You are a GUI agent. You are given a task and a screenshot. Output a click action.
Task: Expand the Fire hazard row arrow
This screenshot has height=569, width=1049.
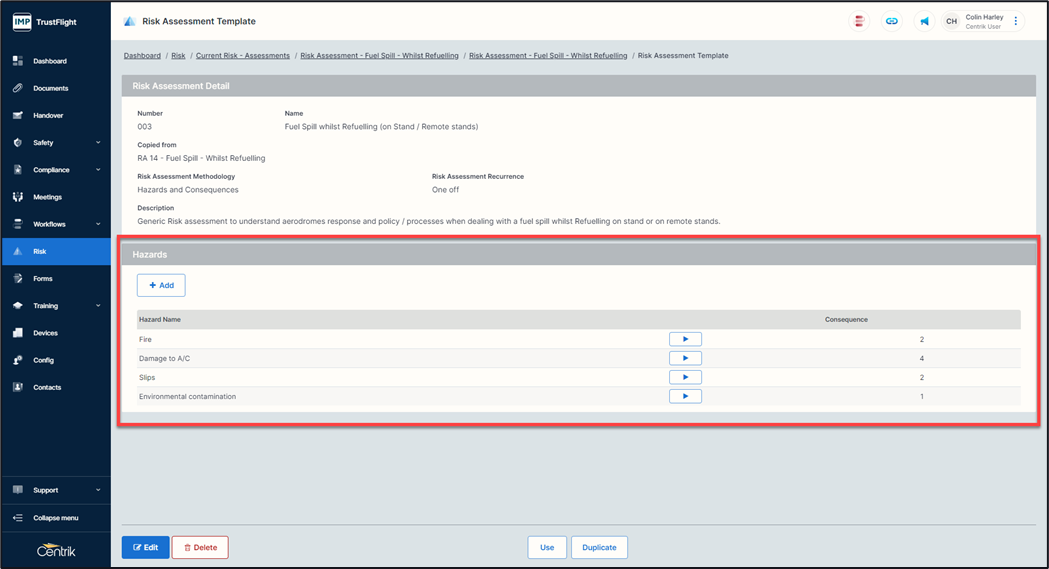tap(685, 339)
